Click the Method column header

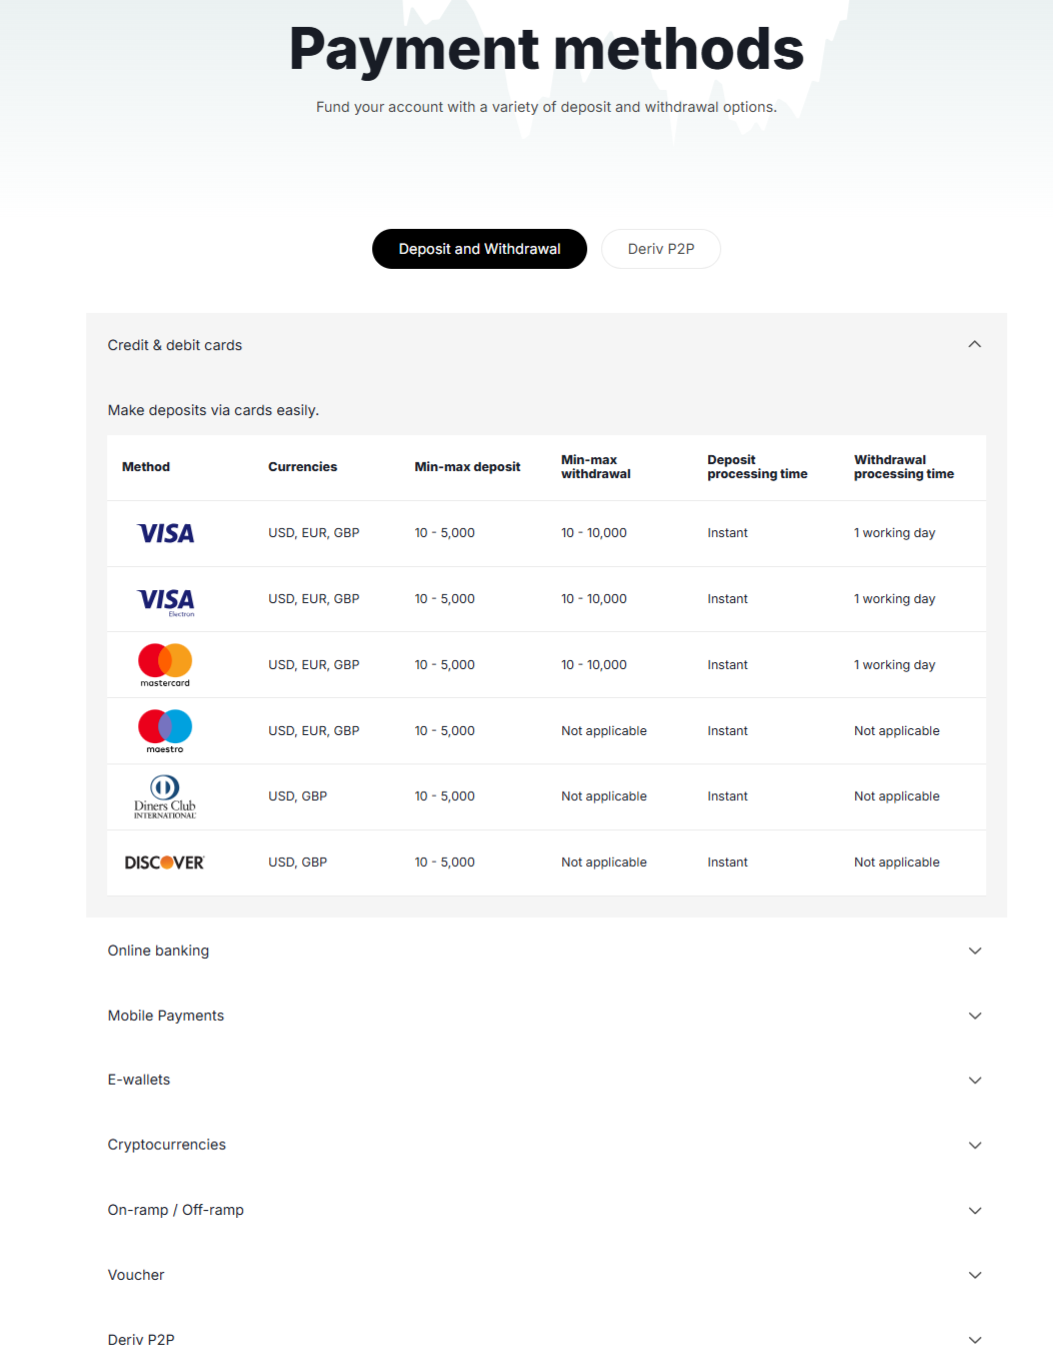(x=146, y=467)
